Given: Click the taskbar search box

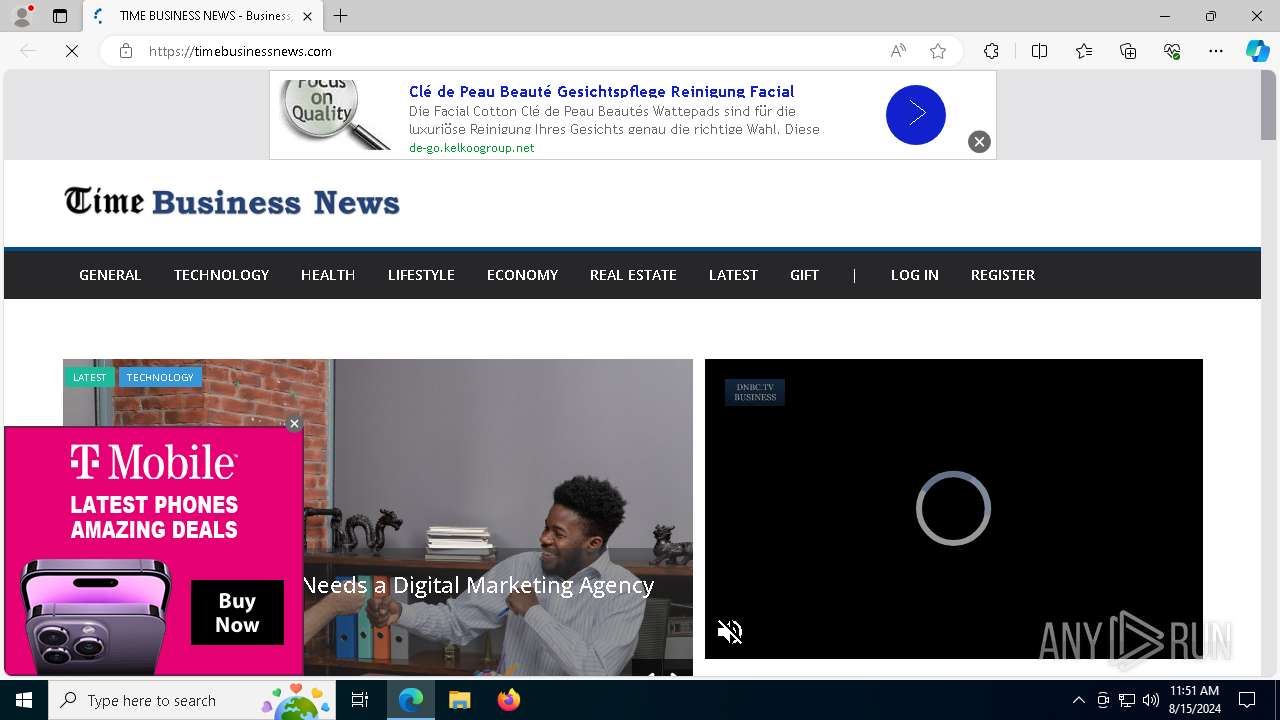Looking at the screenshot, I should pos(191,700).
